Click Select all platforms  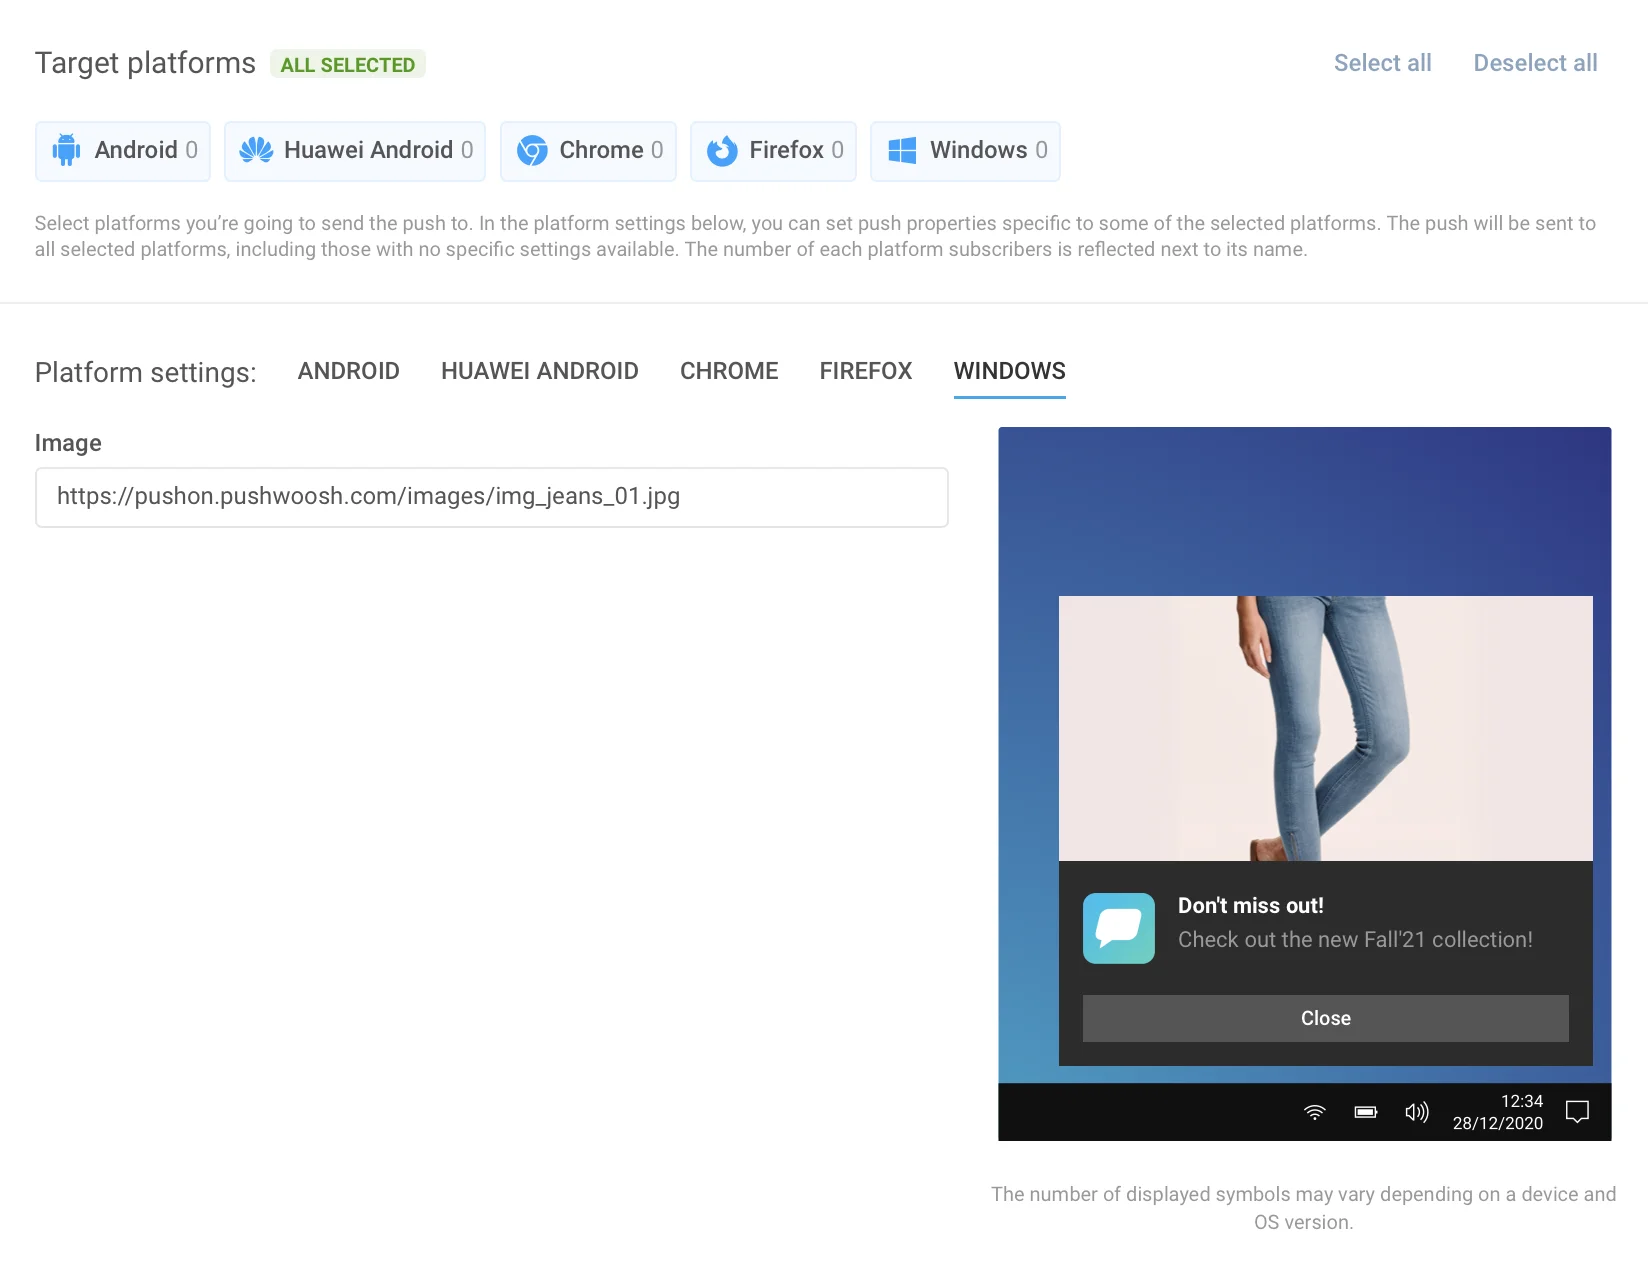point(1382,62)
